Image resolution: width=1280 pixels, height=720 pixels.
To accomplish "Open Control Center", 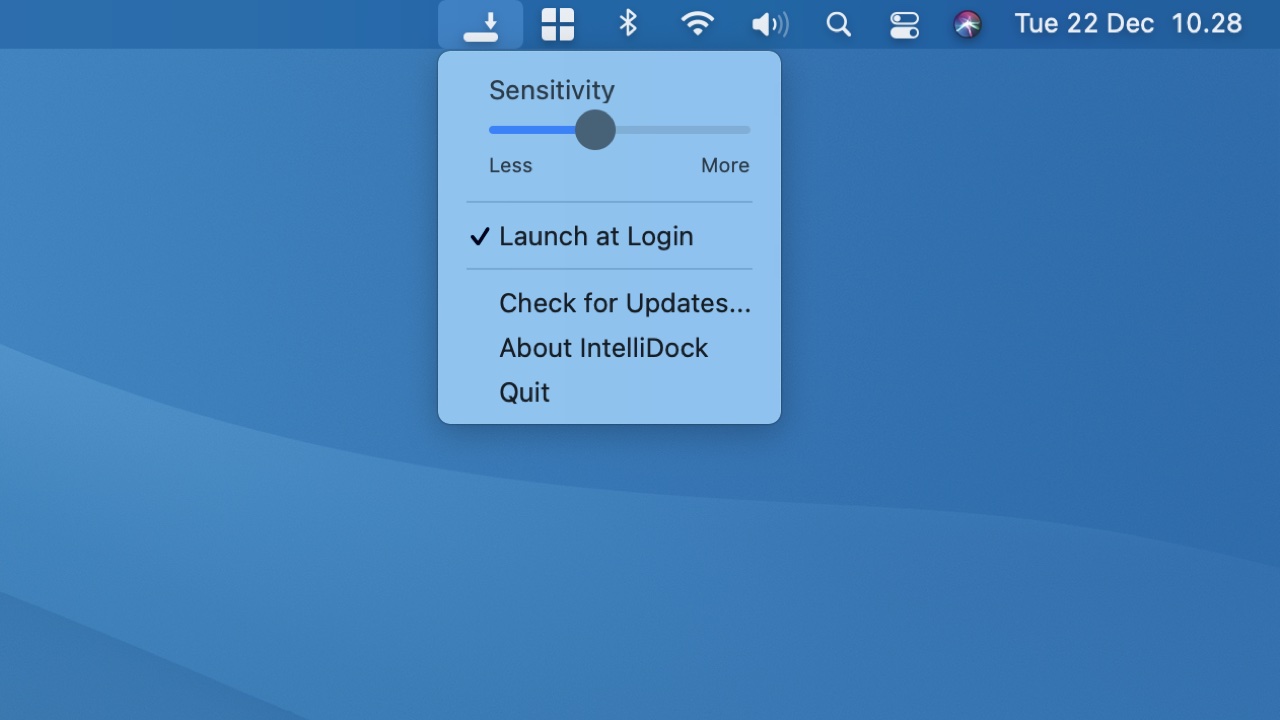I will 903,23.
